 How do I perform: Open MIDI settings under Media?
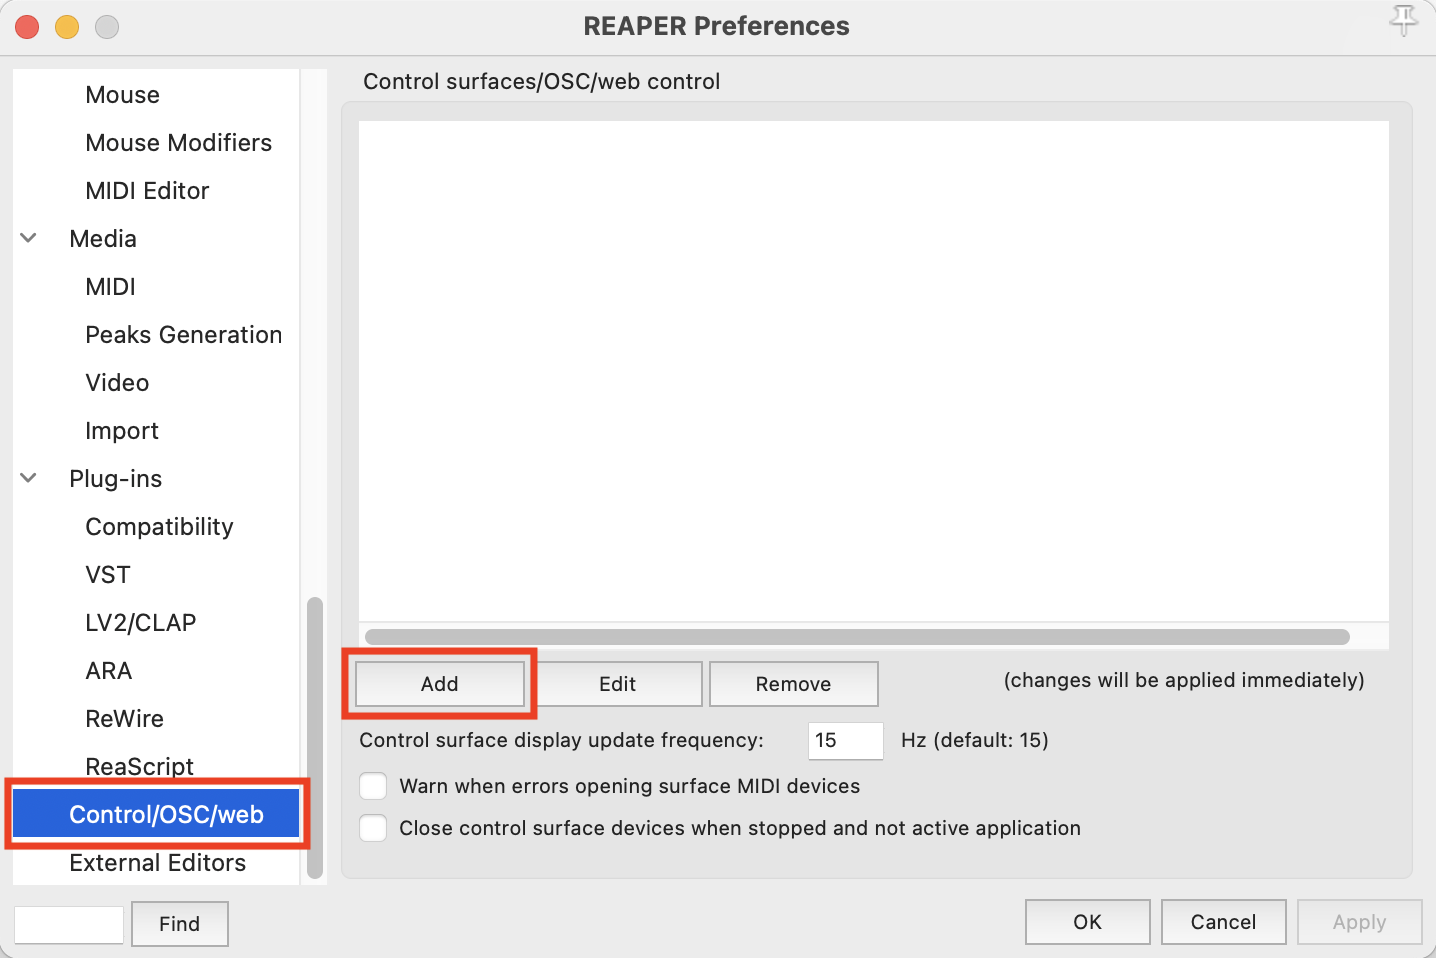point(110,287)
